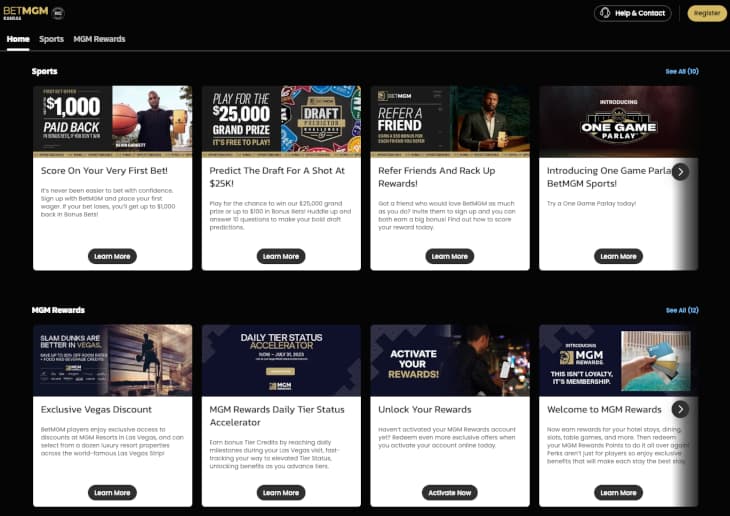Switch to the Sports tab
The image size is (730, 516).
point(51,39)
